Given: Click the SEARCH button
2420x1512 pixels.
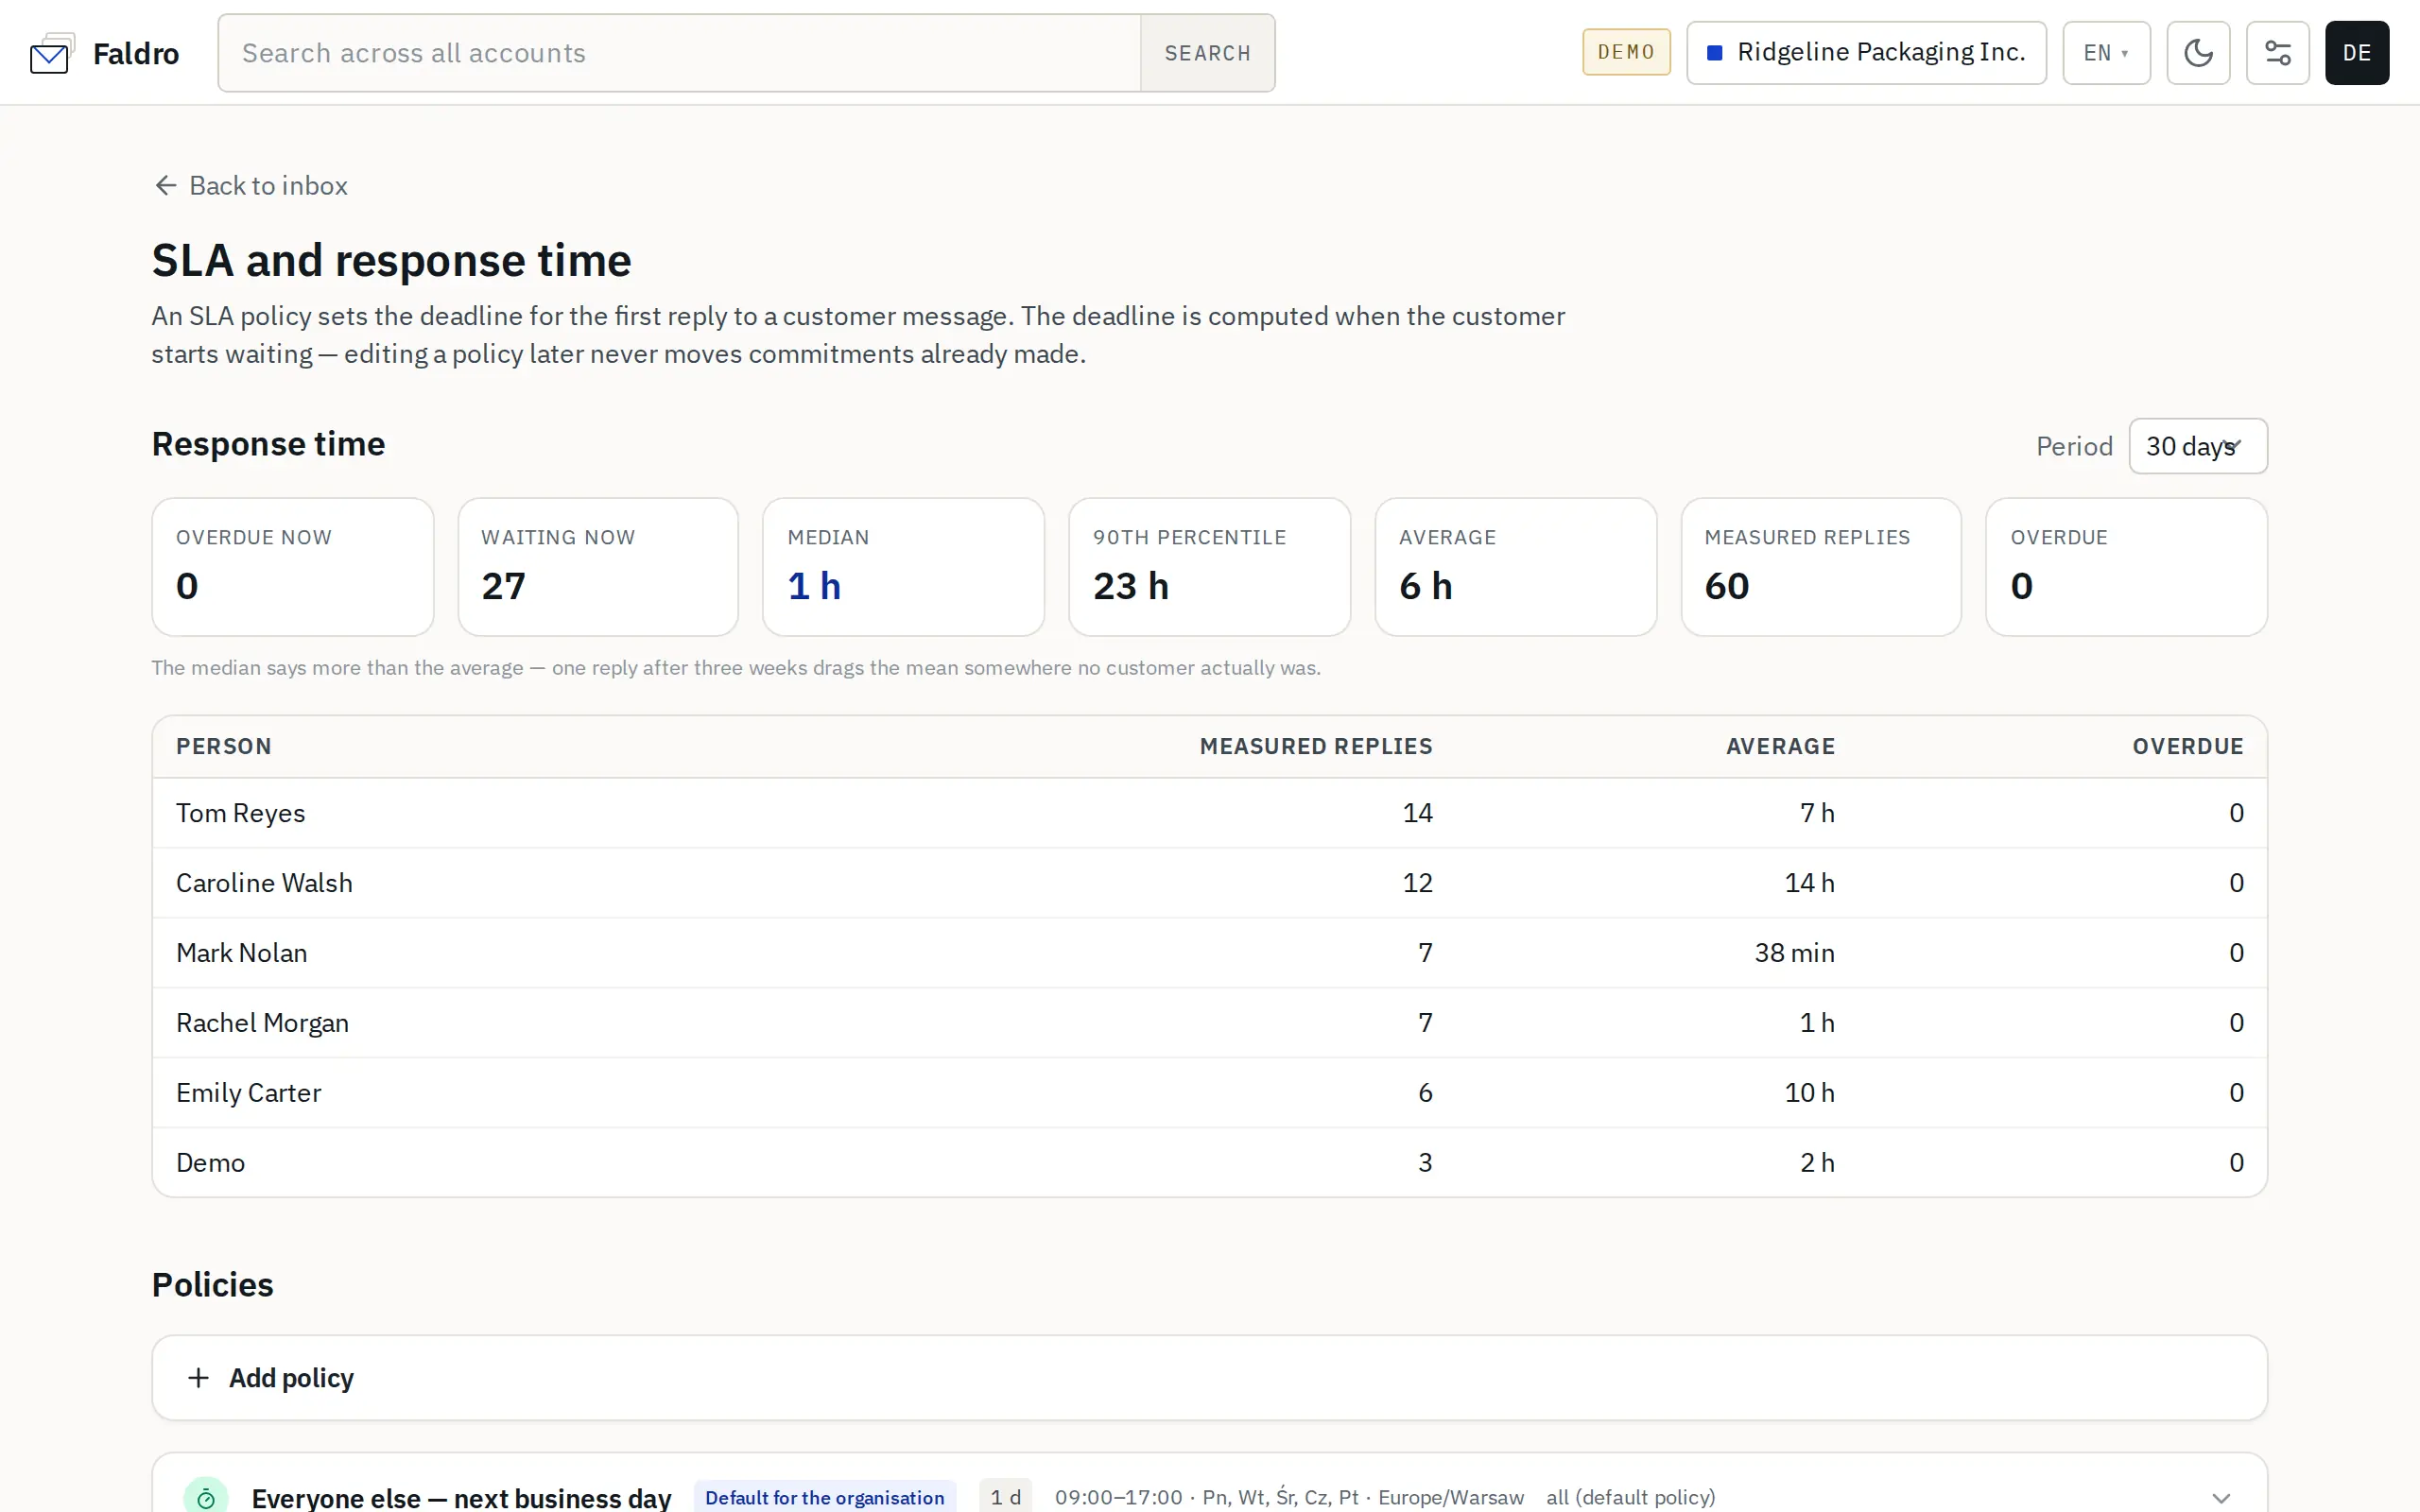Looking at the screenshot, I should (x=1207, y=53).
